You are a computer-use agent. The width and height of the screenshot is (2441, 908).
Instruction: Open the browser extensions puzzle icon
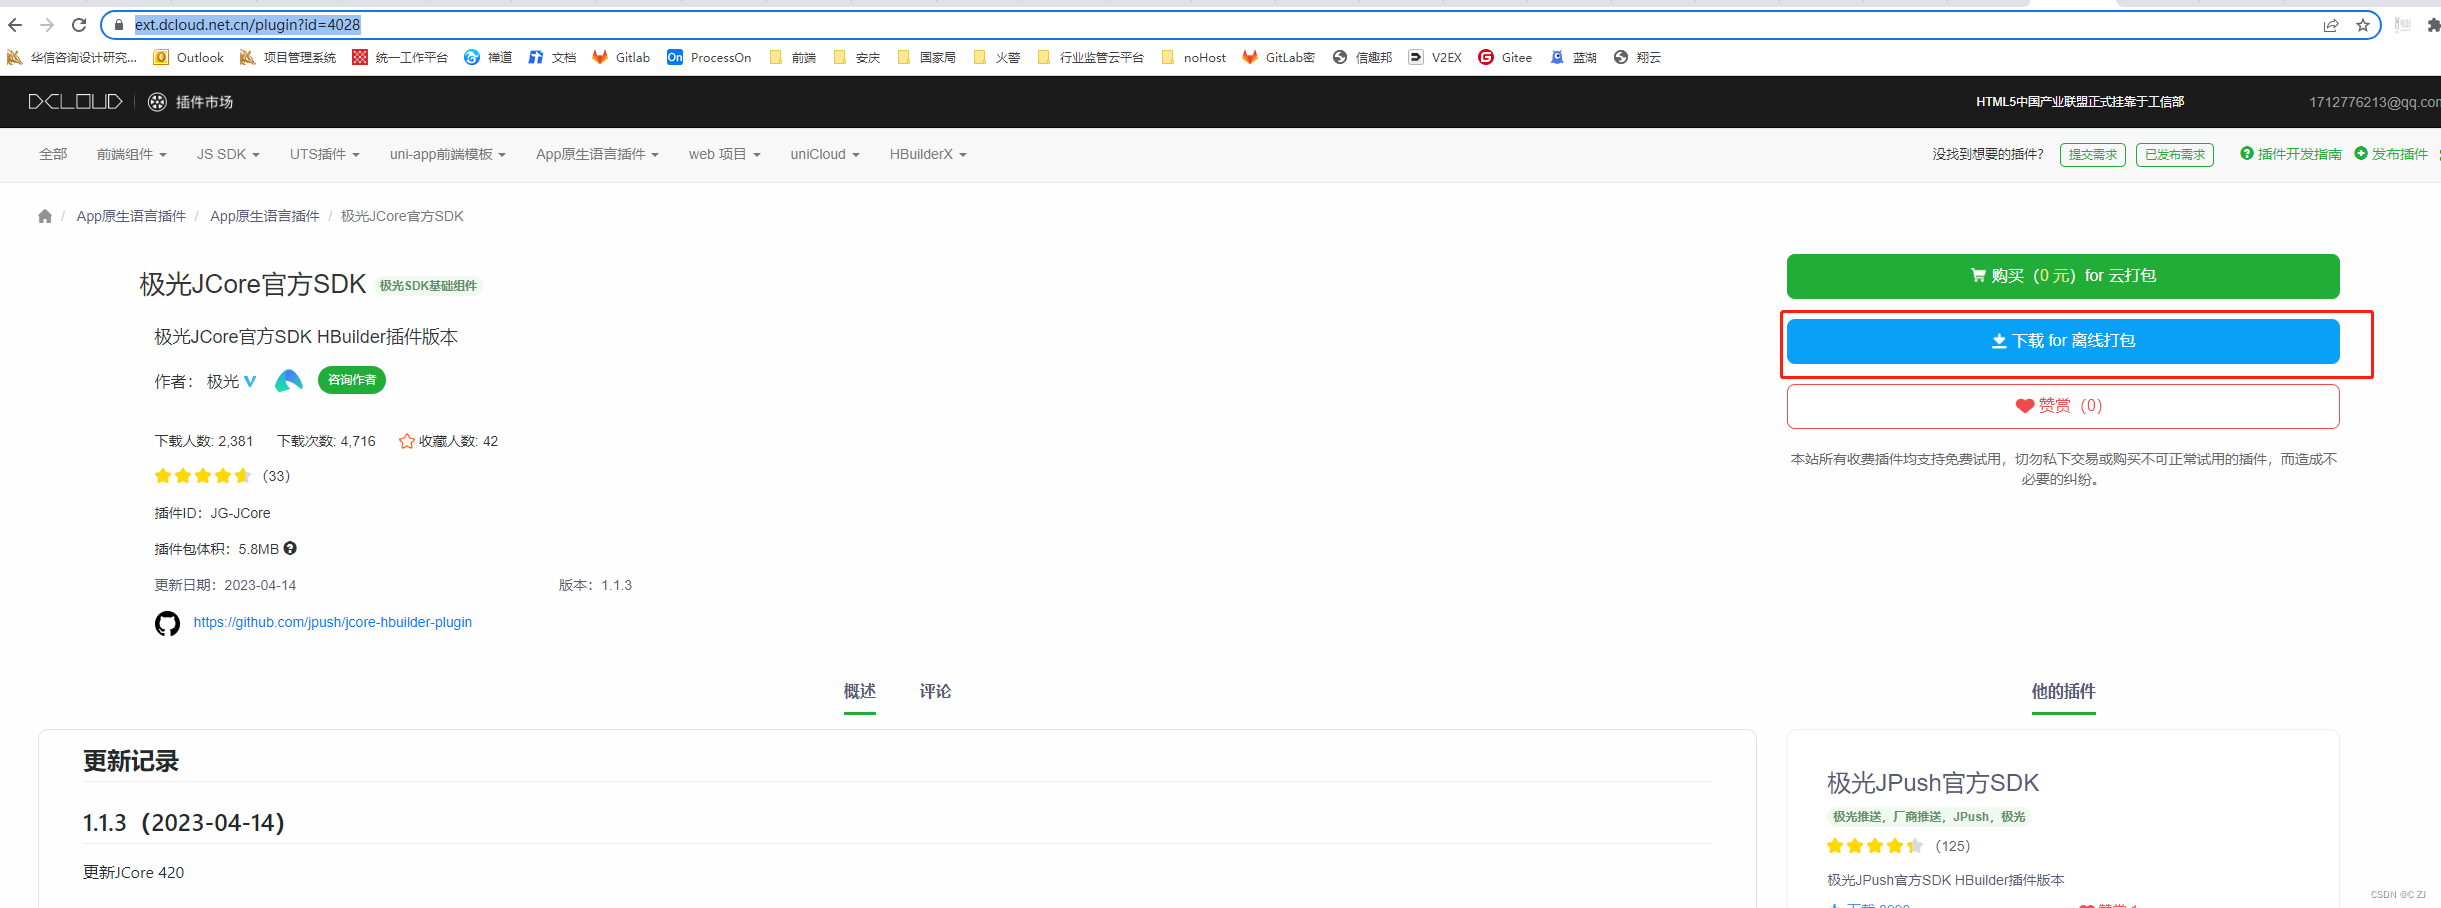[x=2433, y=25]
